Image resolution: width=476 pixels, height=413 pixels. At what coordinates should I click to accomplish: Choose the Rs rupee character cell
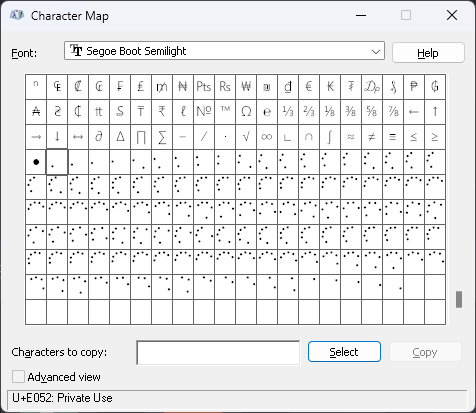[x=225, y=87]
